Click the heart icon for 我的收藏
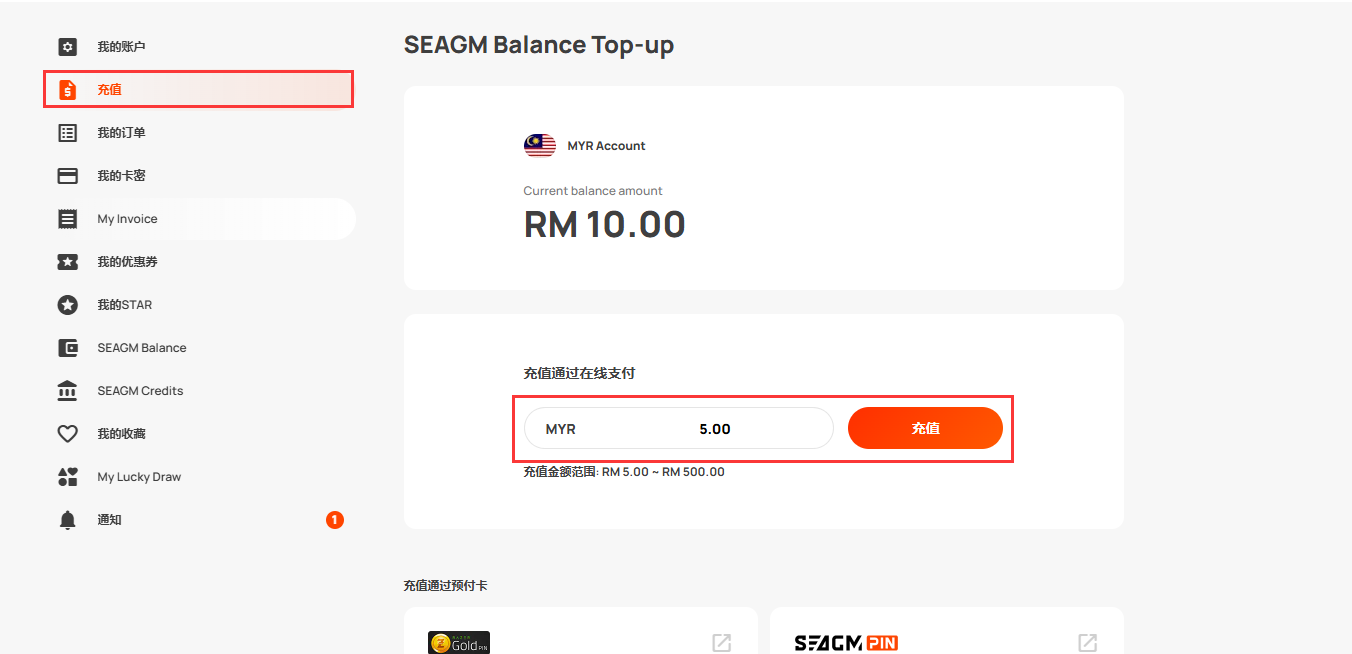The image size is (1352, 654). 67,434
